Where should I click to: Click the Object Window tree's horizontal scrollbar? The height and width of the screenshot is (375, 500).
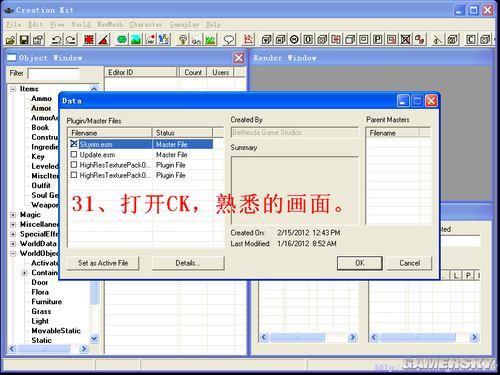pos(48,349)
